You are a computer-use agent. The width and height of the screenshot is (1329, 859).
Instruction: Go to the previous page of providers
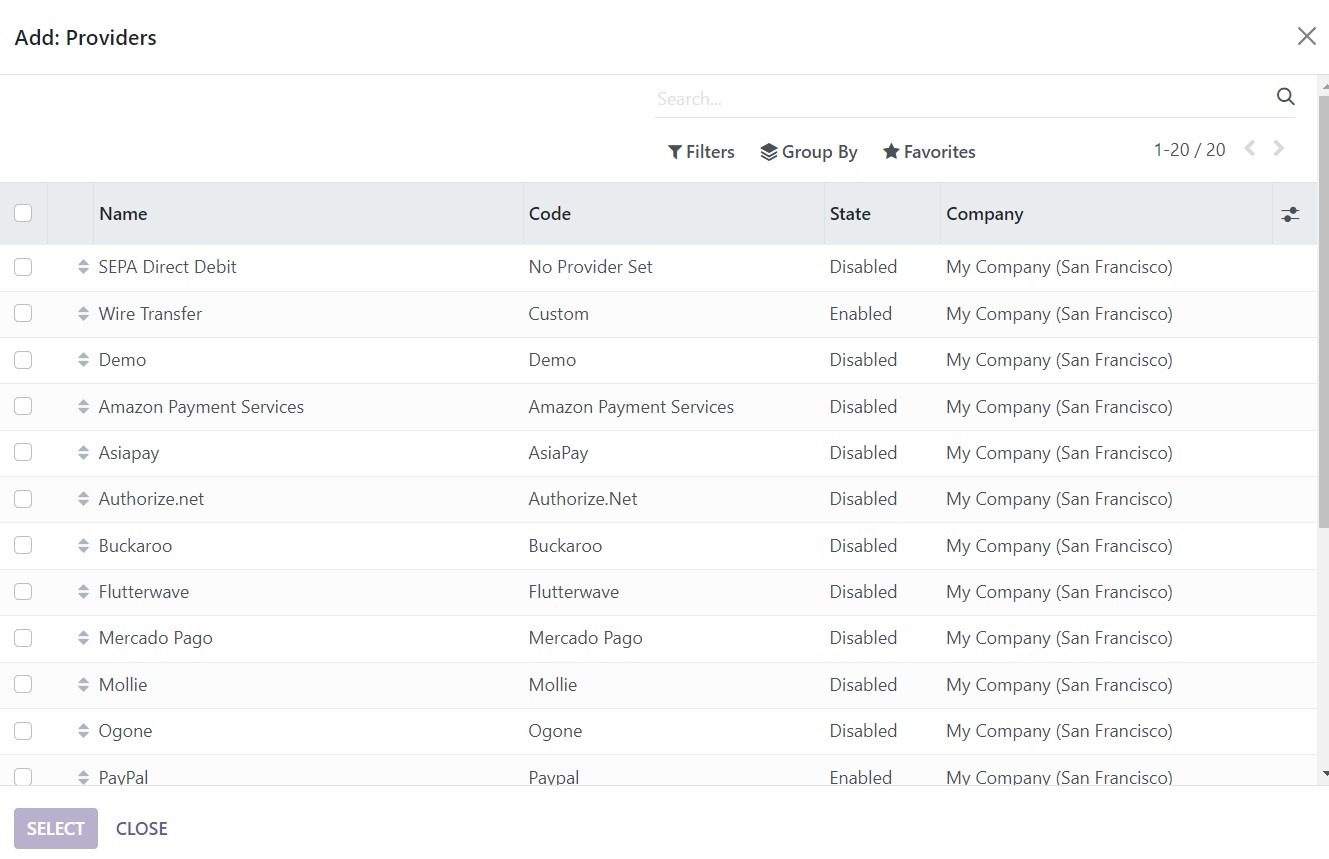click(1250, 148)
